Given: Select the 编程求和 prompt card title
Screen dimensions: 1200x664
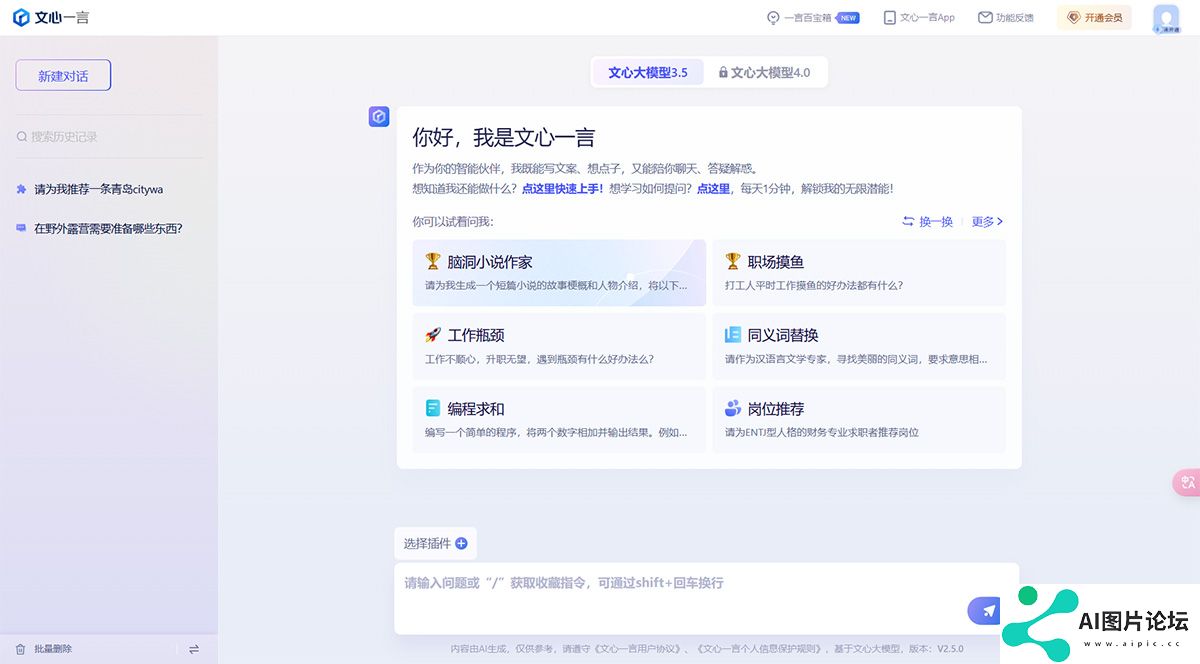Looking at the screenshot, I should coord(476,409).
